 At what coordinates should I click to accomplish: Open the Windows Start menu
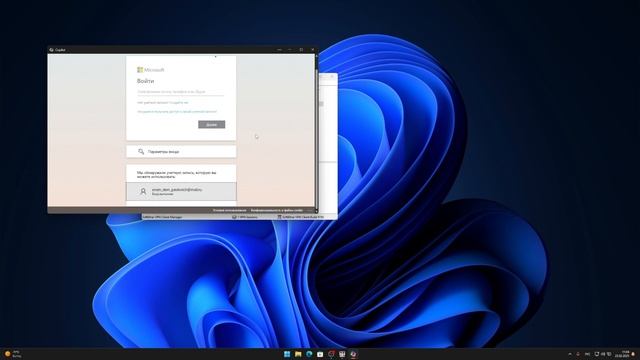point(287,354)
